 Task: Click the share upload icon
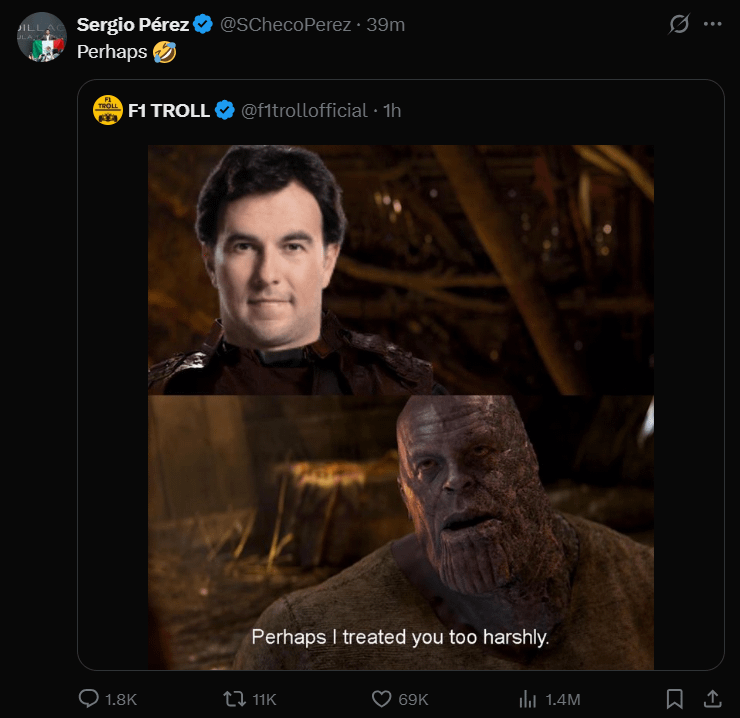(713, 698)
